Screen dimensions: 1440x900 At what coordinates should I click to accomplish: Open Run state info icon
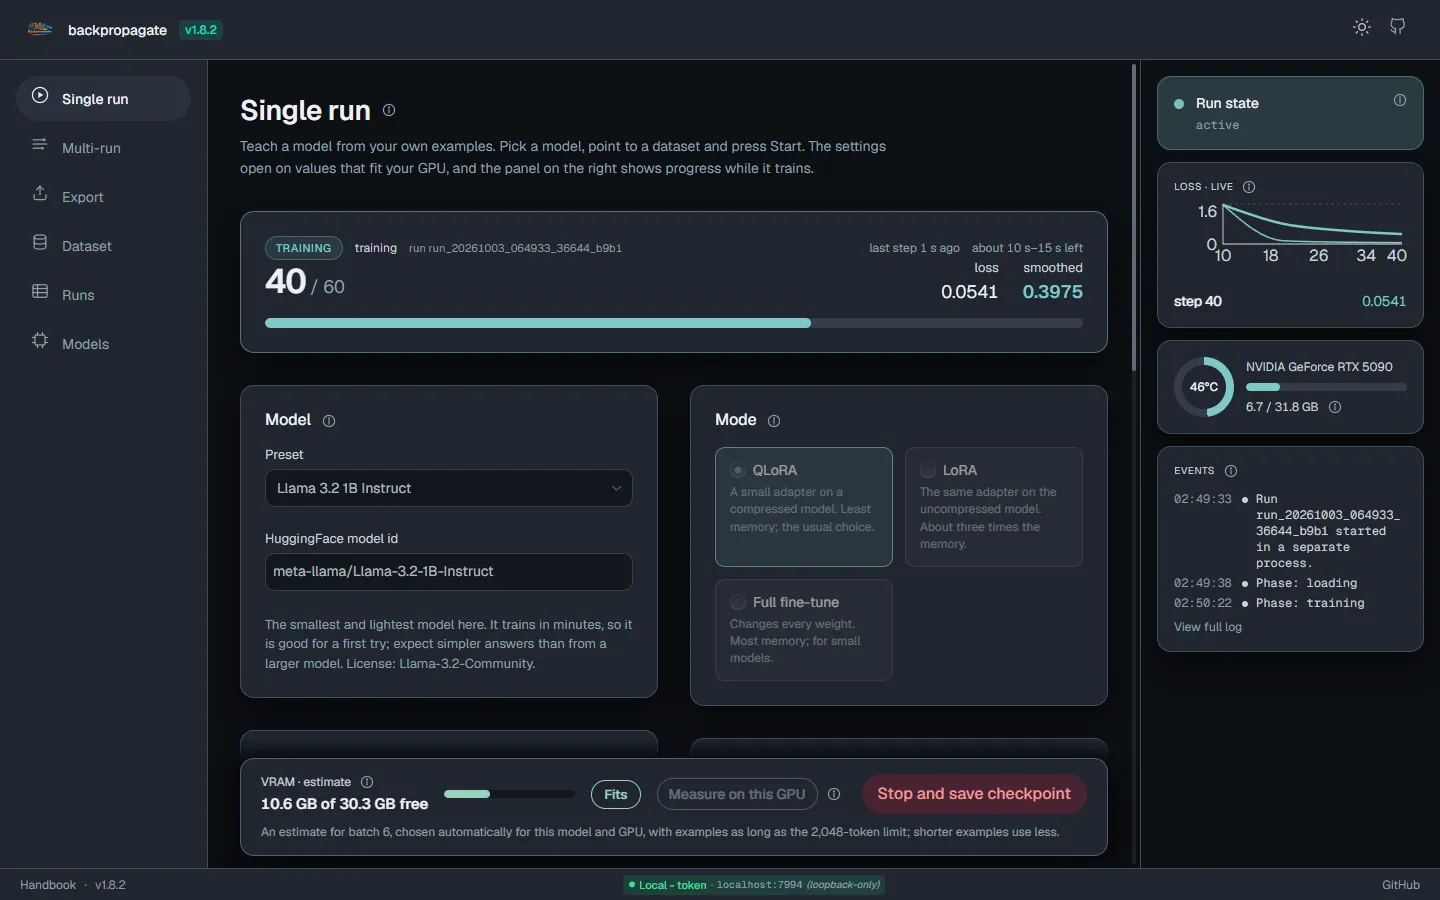1400,100
